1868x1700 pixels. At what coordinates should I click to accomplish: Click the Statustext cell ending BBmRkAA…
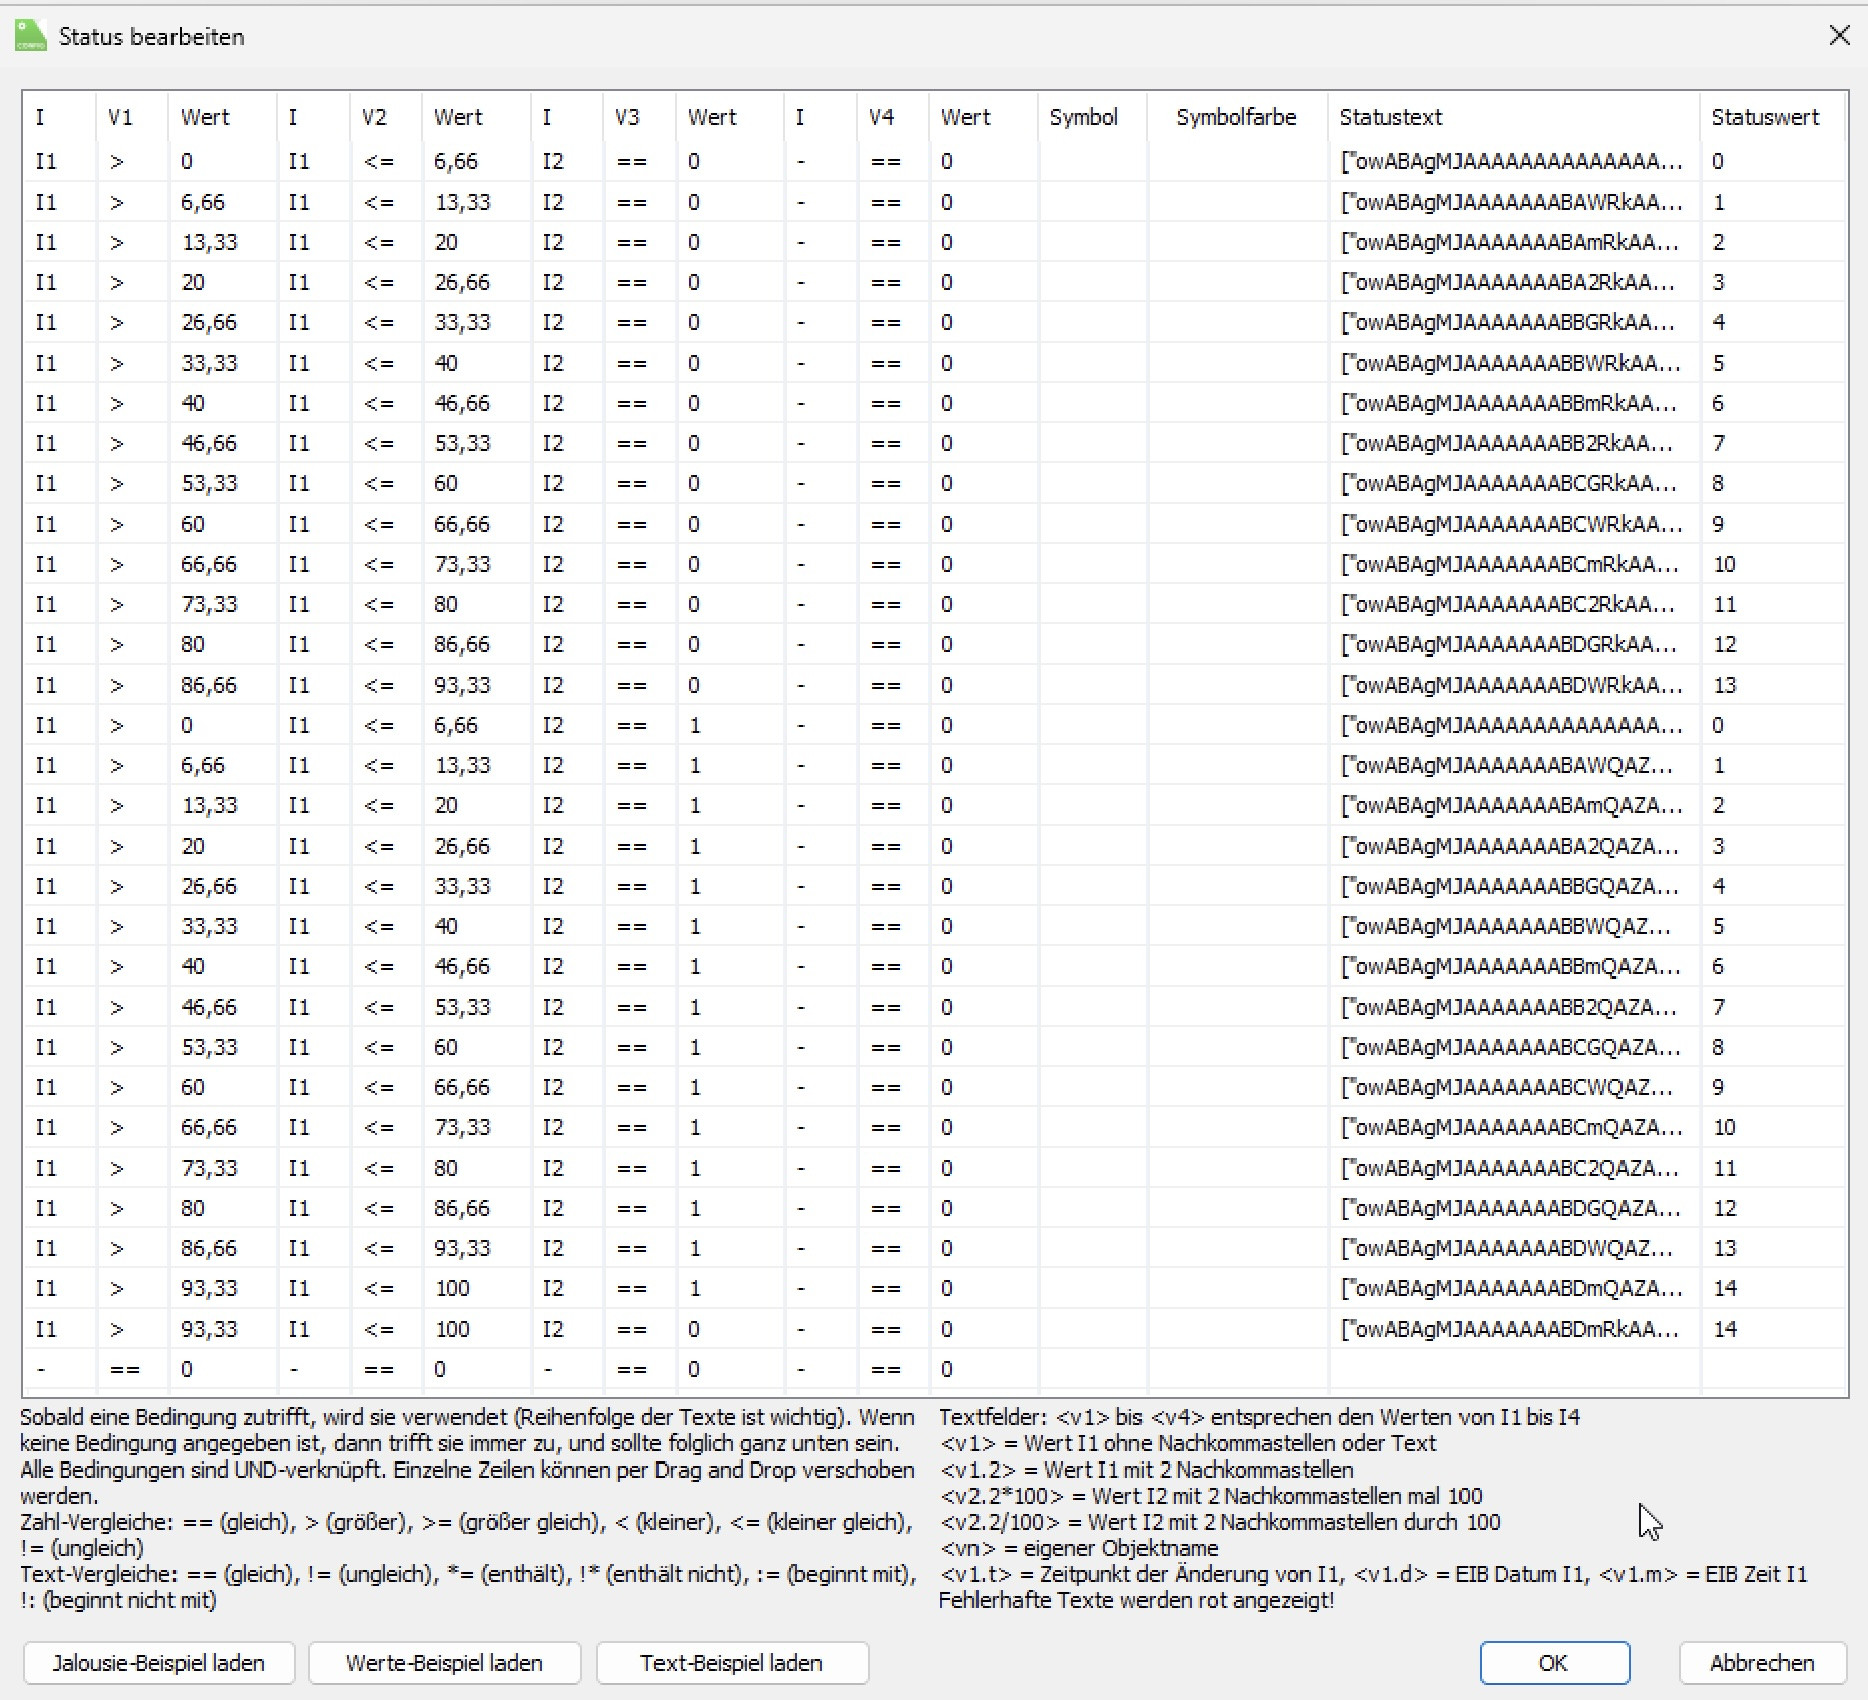(x=1513, y=403)
